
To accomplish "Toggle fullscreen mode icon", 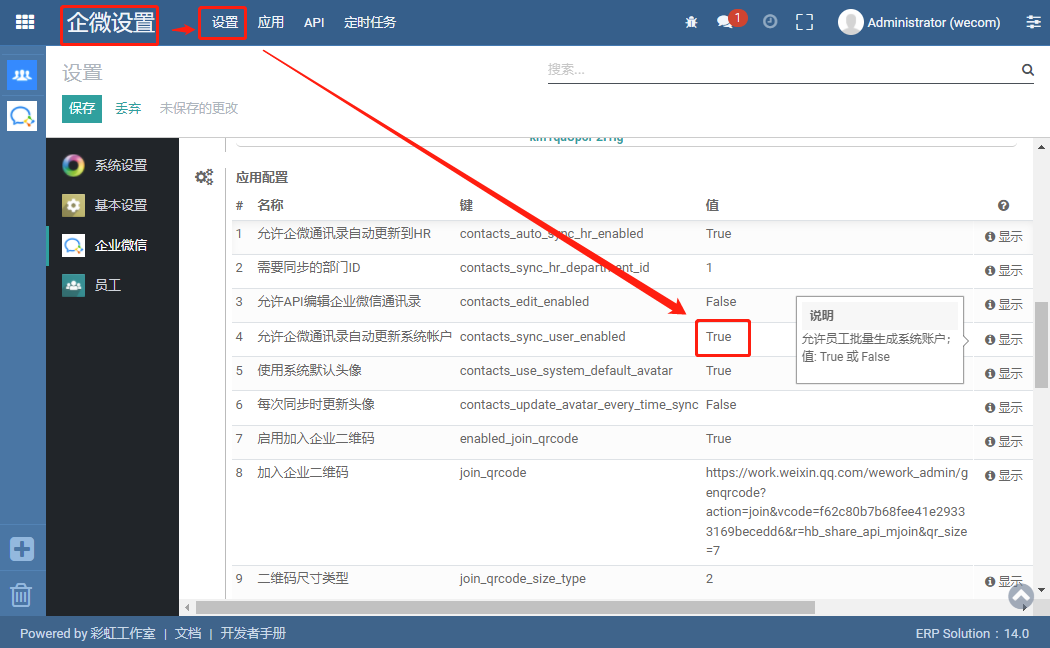I will (804, 22).
